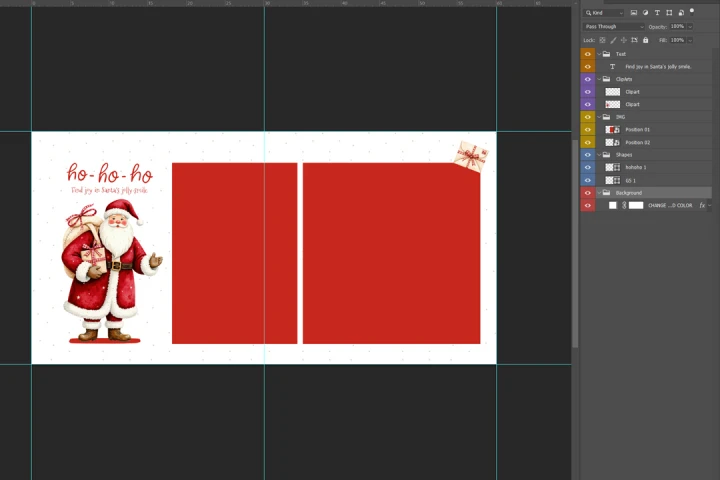Collapse the ClipArts group folder
Viewport: 720px width, 480px height.
pos(598,79)
